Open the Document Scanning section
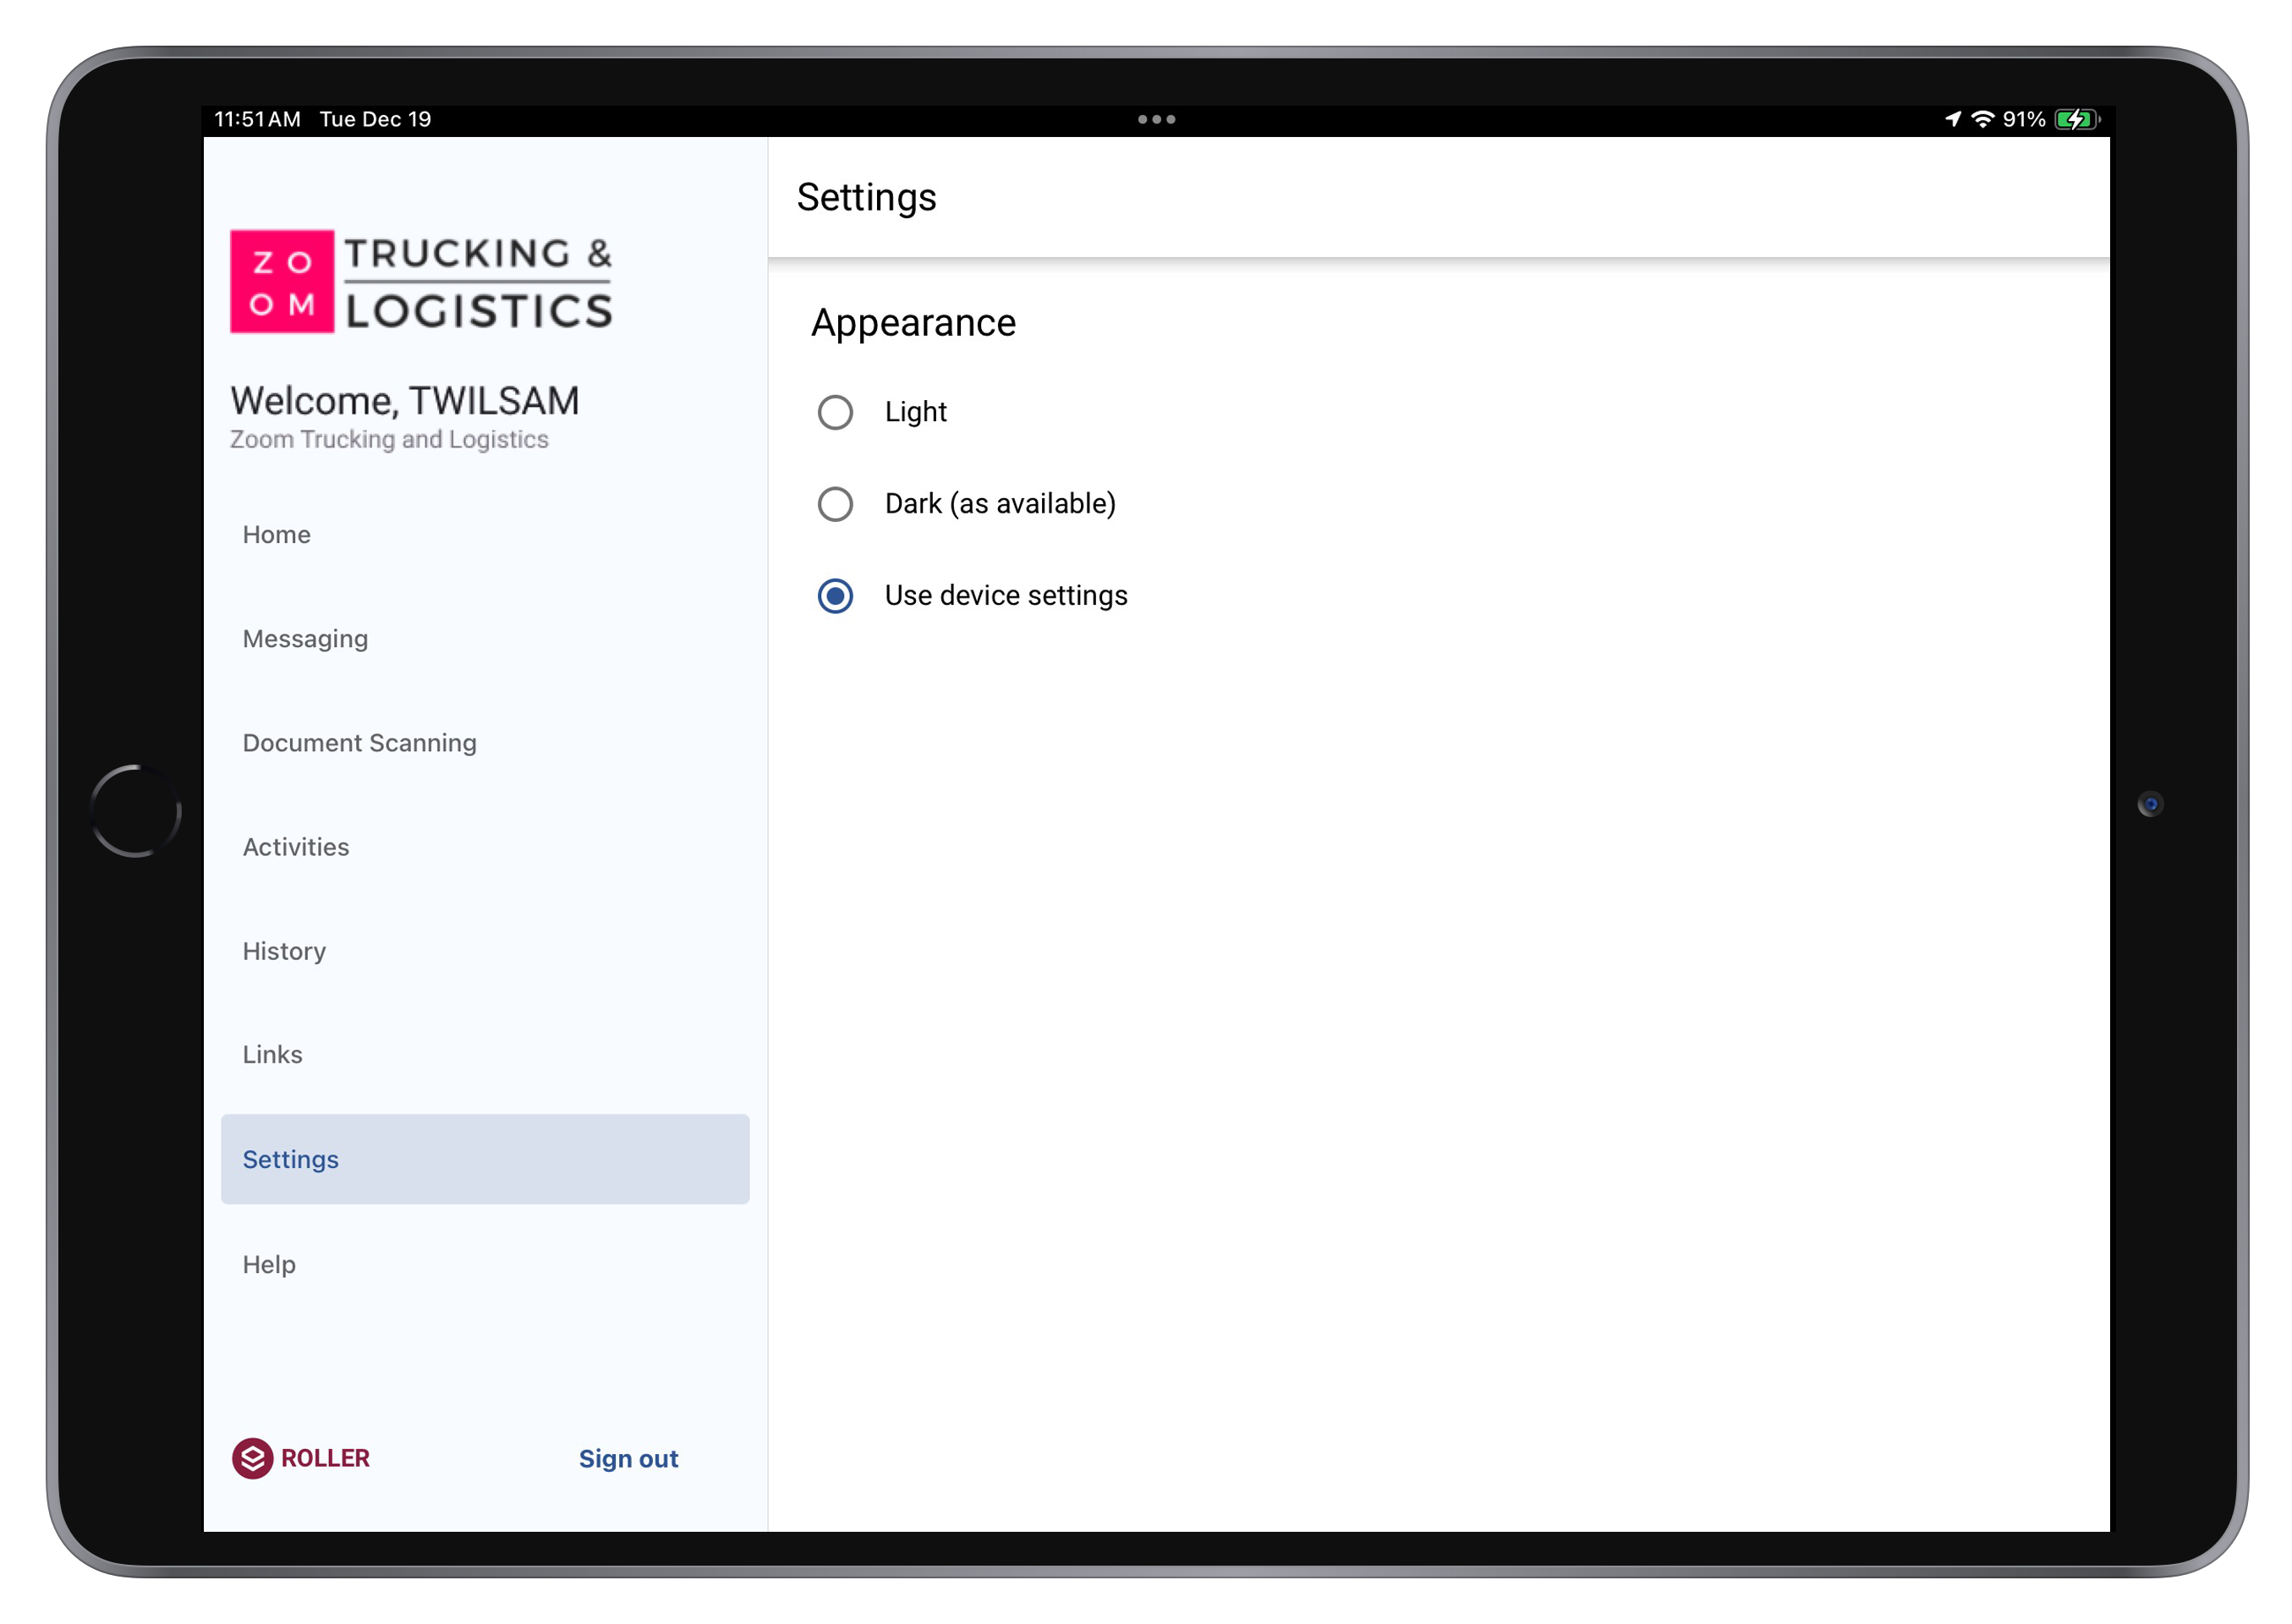Viewport: 2292px width, 1624px height. (x=359, y=743)
